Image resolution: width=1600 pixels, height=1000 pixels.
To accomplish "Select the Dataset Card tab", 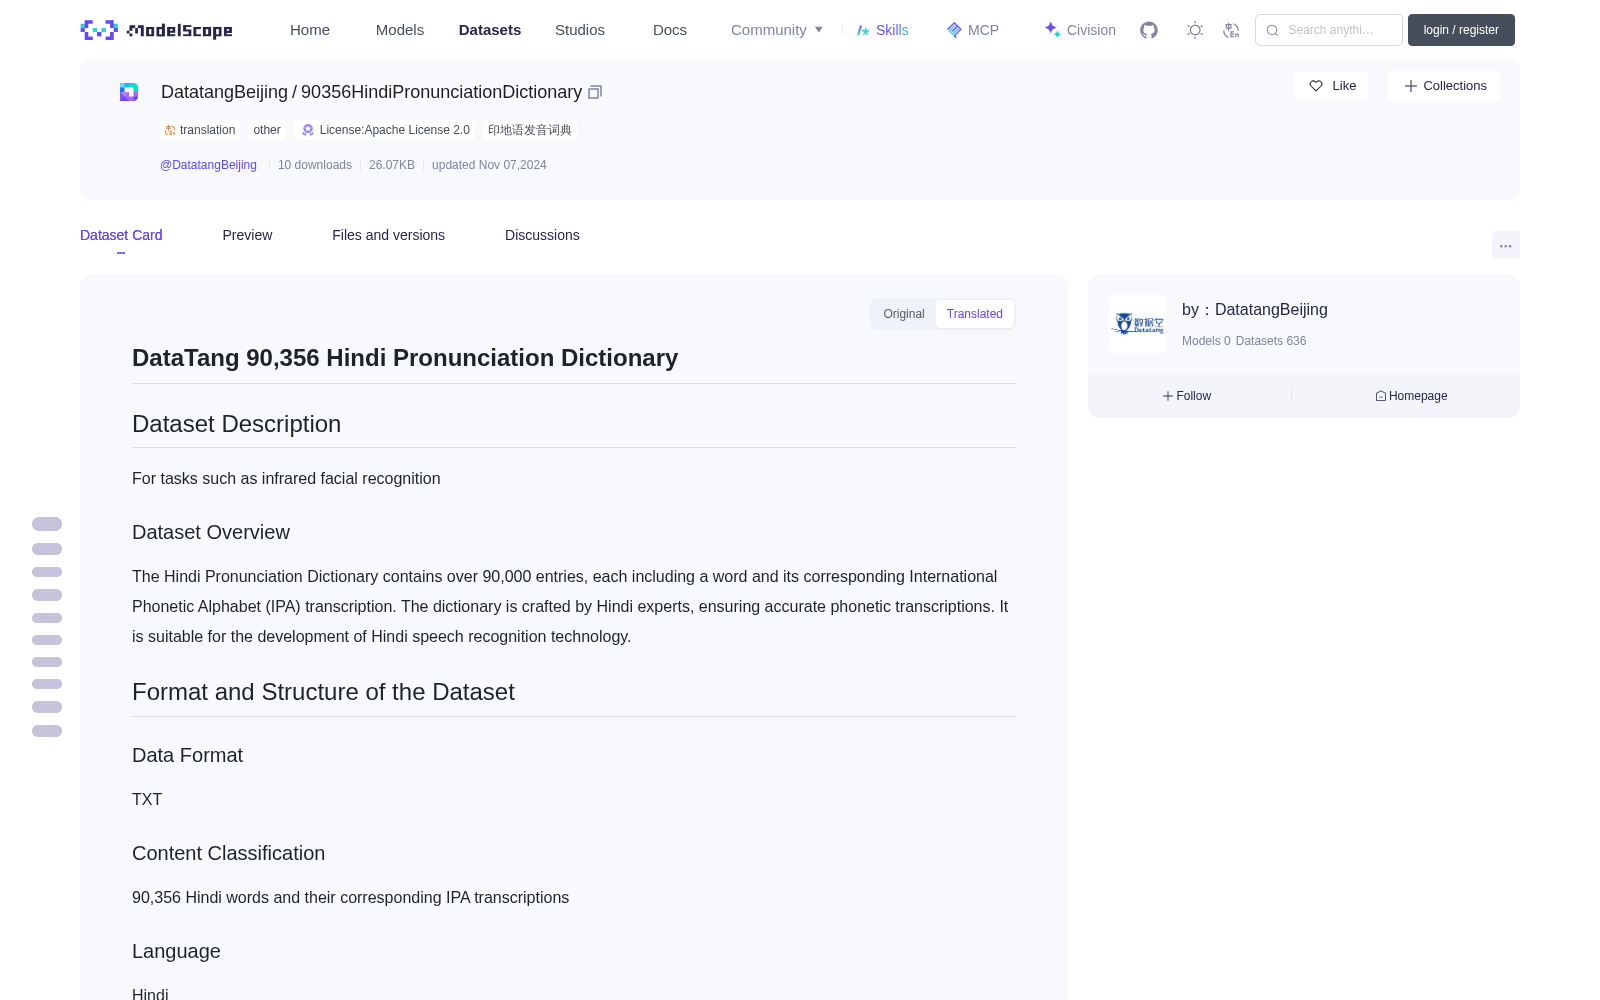I will tap(121, 235).
